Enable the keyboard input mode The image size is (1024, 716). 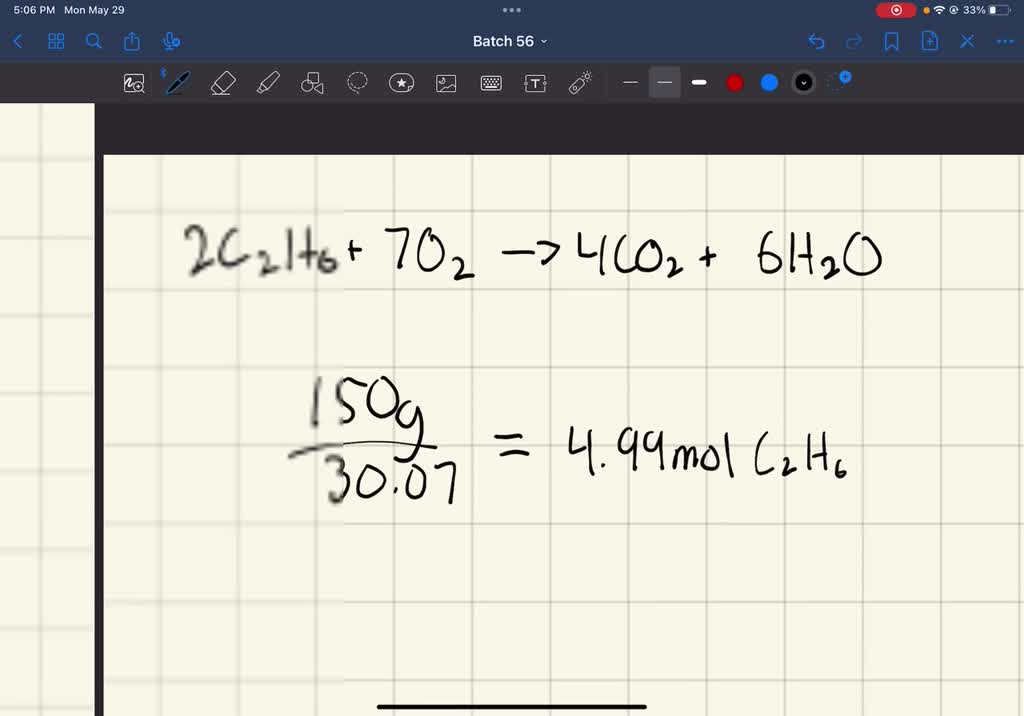pos(490,82)
